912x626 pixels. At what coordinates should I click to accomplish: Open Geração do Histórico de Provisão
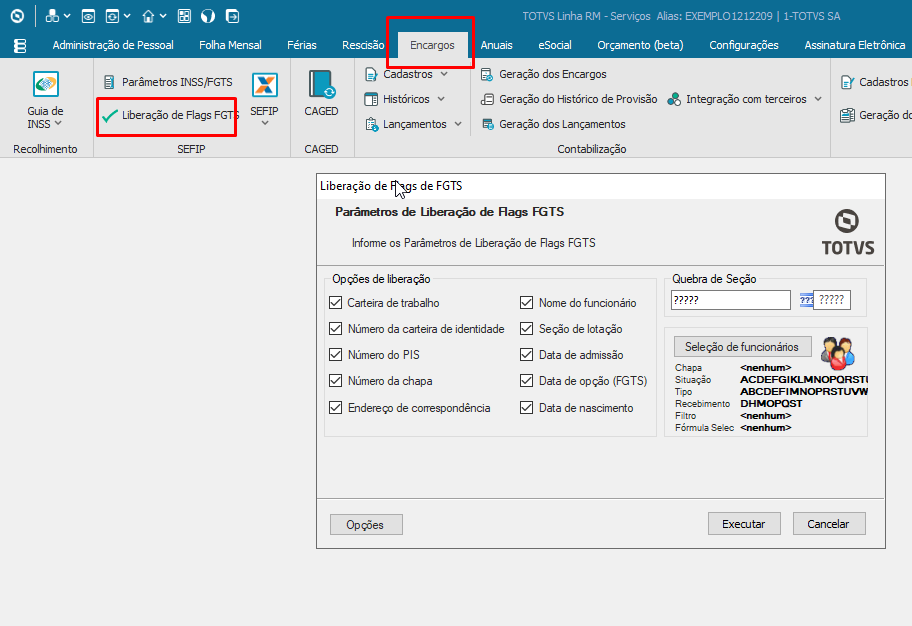[569, 99]
